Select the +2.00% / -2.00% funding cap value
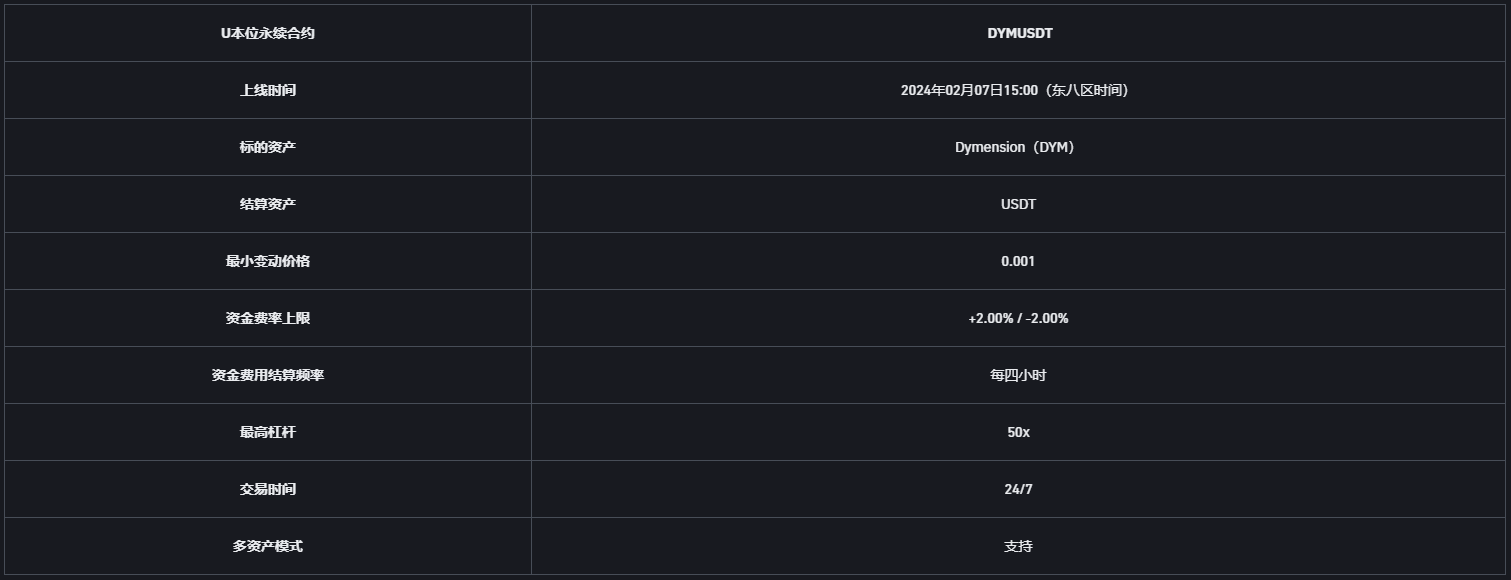Image resolution: width=1511 pixels, height=580 pixels. tap(1018, 318)
